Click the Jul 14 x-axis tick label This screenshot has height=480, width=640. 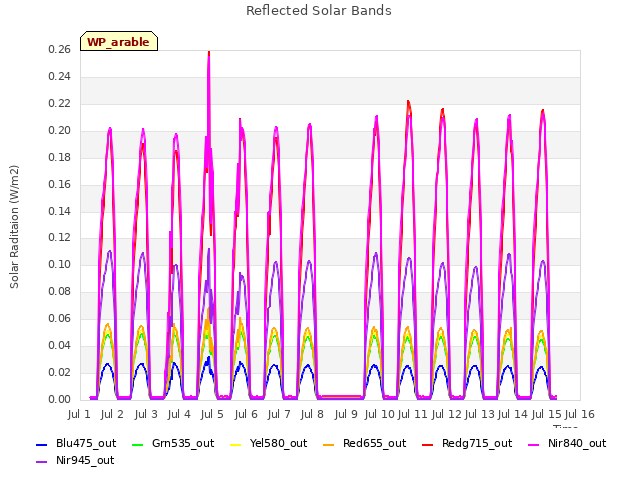(513, 414)
